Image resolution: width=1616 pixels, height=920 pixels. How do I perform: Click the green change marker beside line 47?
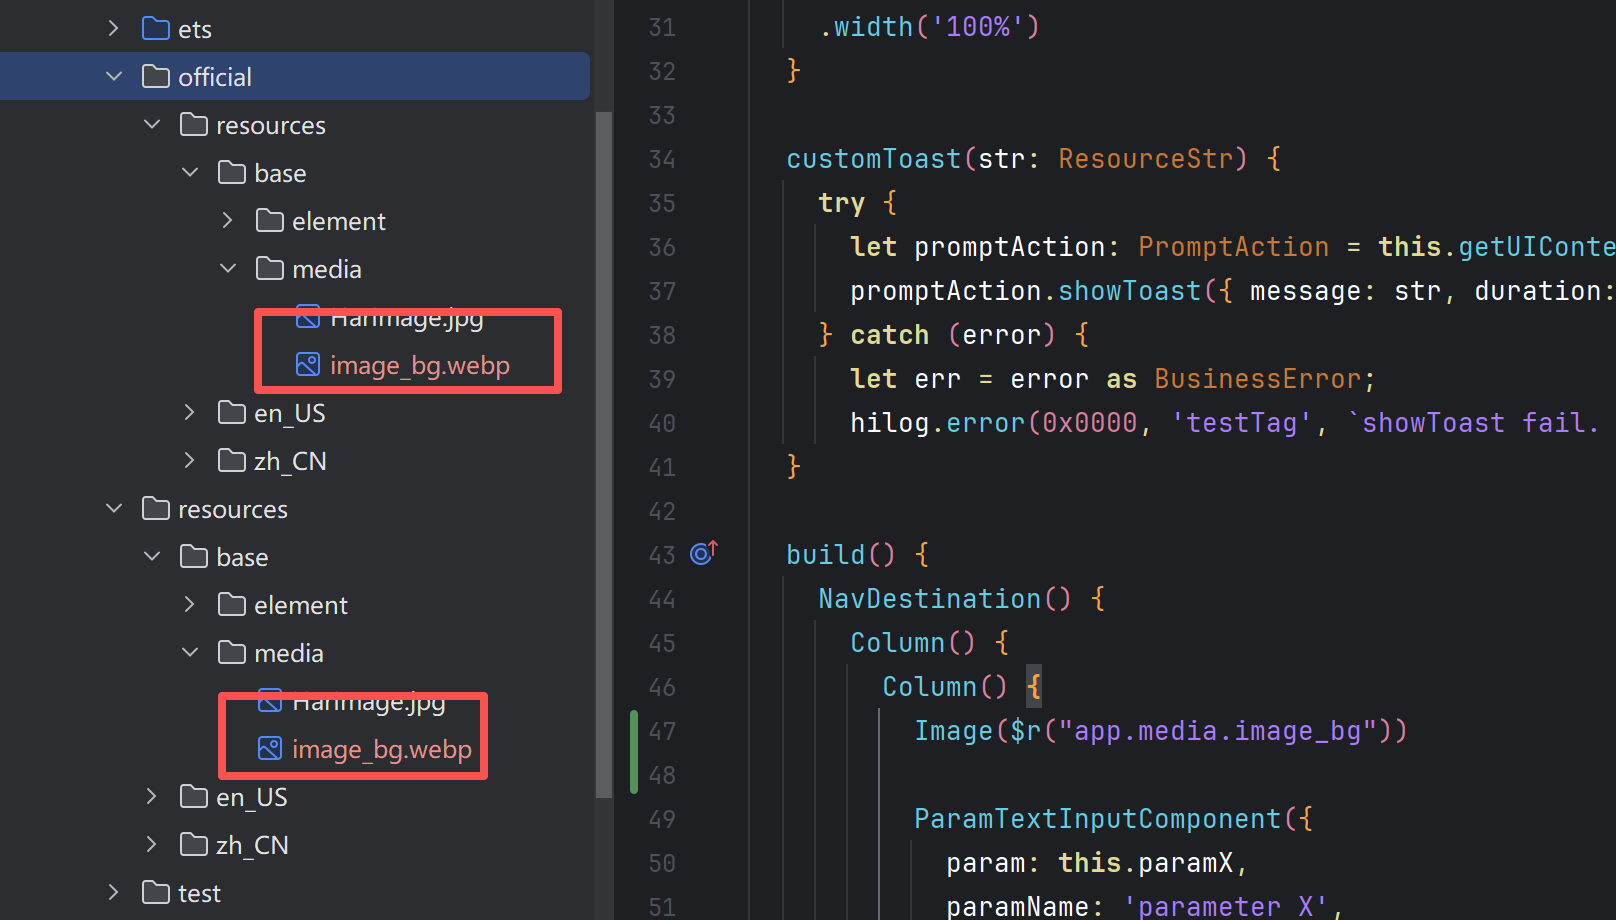tap(634, 752)
